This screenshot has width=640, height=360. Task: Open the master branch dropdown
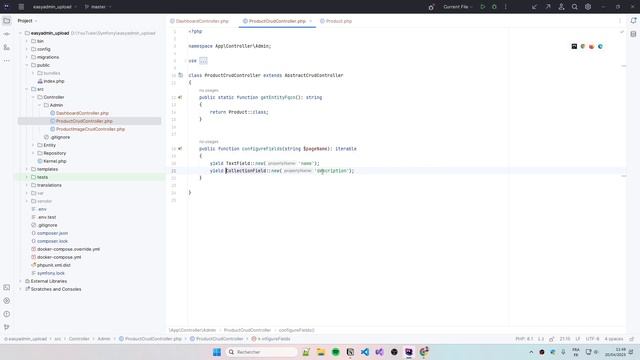pyautogui.click(x=98, y=7)
